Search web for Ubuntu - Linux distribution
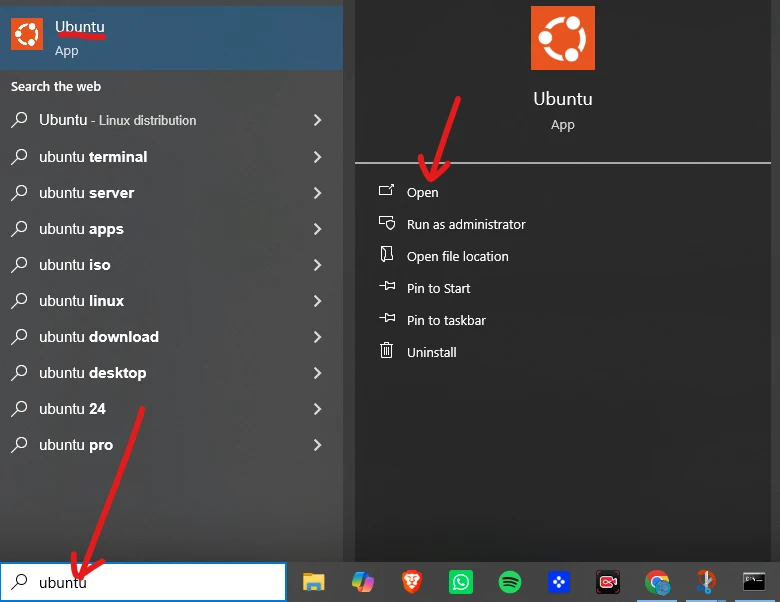 pyautogui.click(x=171, y=120)
